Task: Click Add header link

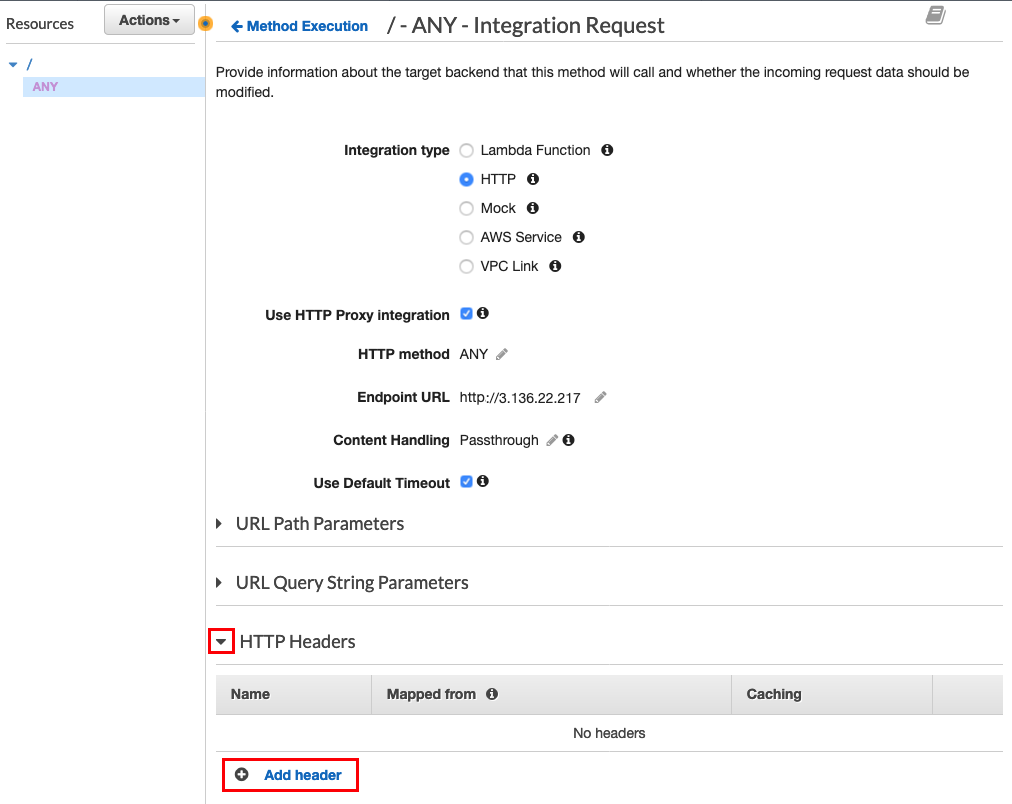Action: click(x=290, y=775)
